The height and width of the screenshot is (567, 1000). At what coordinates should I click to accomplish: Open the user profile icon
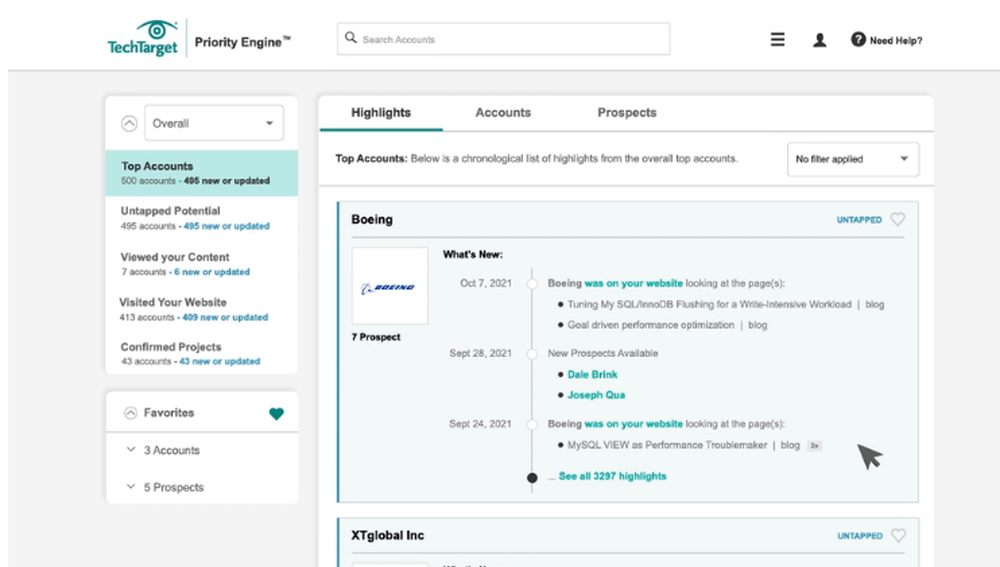click(820, 40)
